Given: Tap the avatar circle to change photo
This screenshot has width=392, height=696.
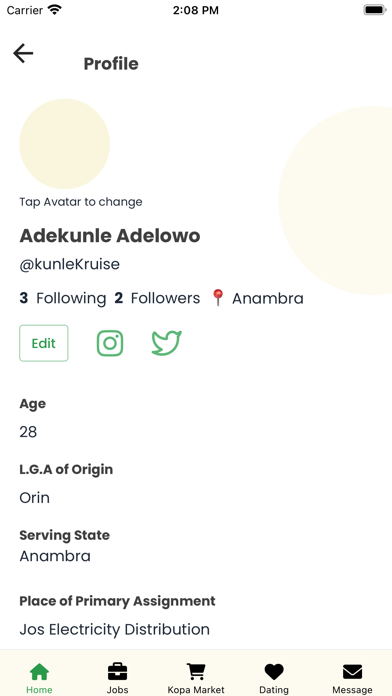Looking at the screenshot, I should (65, 144).
